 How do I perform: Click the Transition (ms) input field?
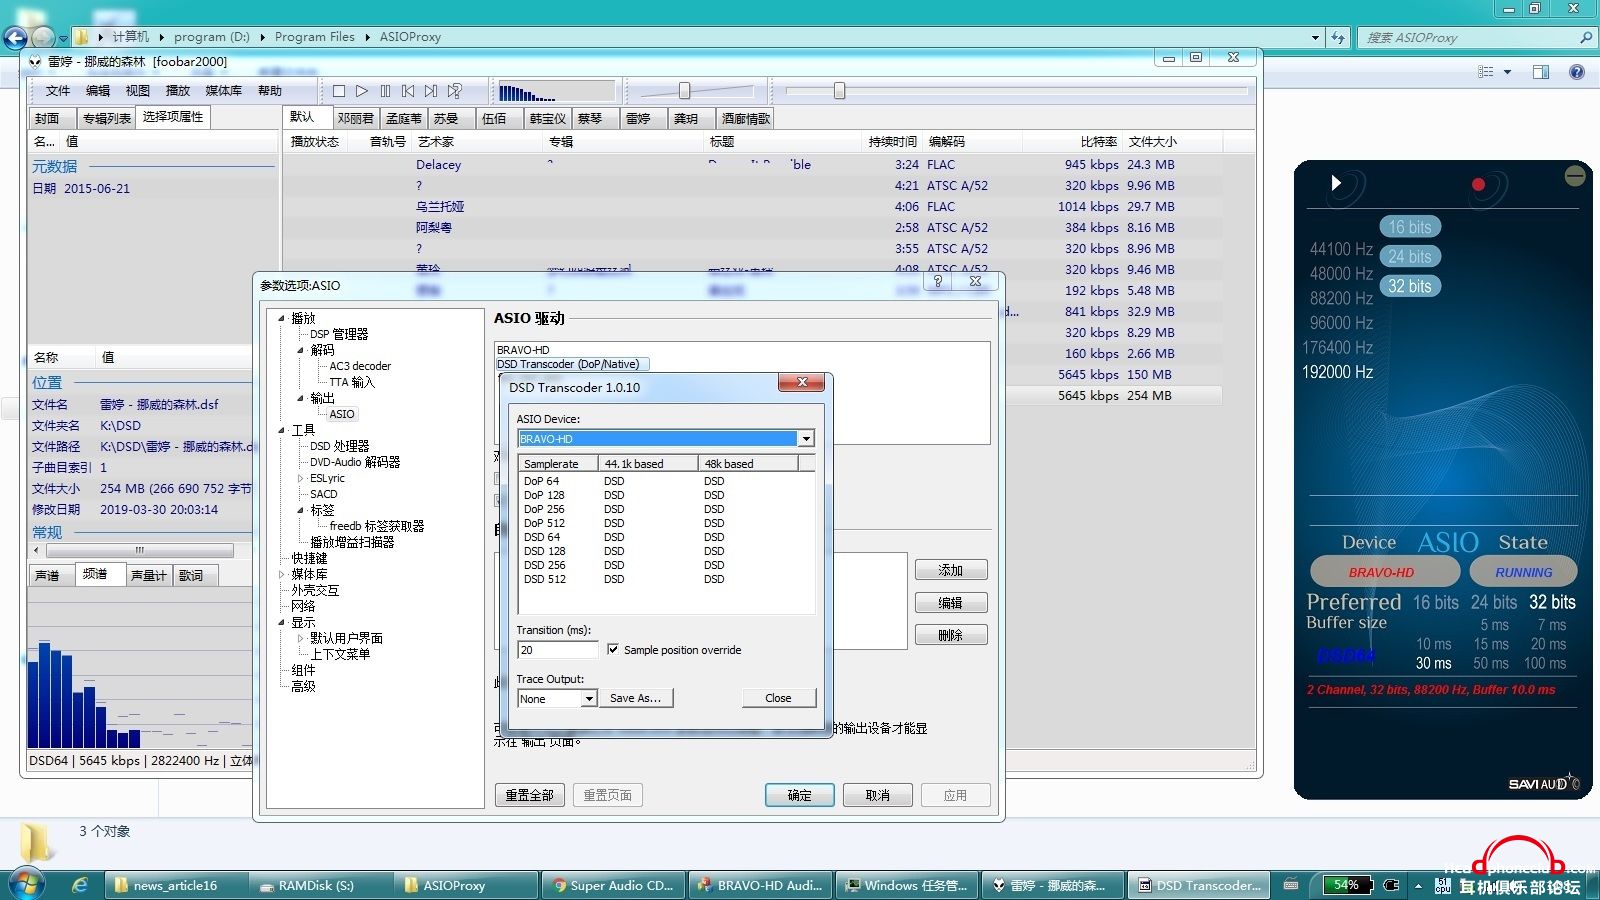point(557,650)
